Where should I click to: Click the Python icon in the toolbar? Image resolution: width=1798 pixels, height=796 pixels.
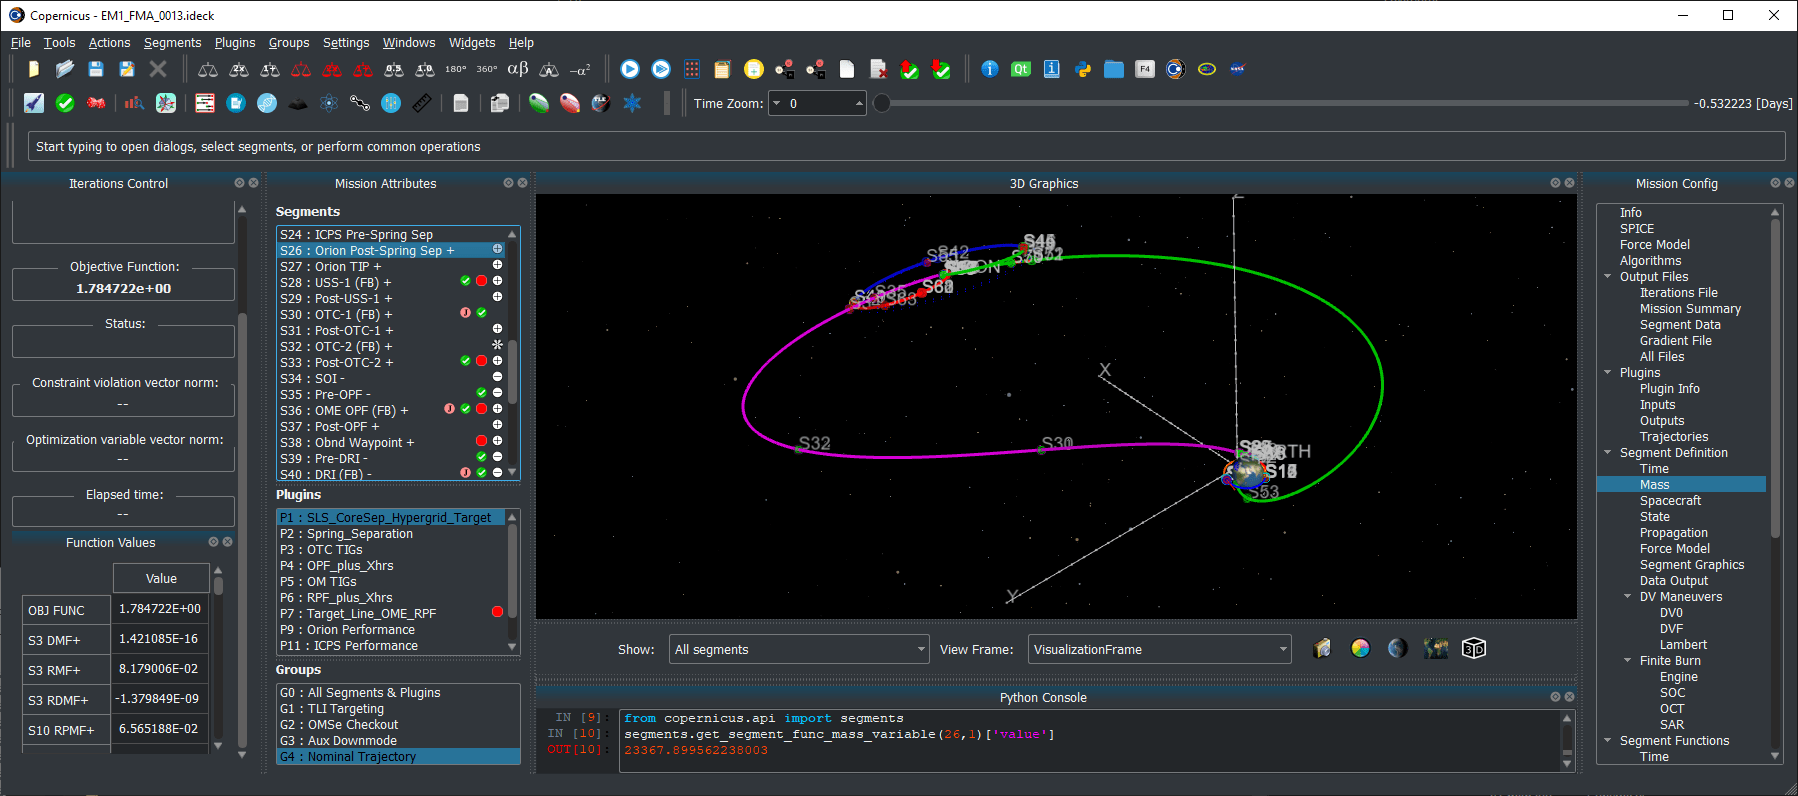[1082, 69]
